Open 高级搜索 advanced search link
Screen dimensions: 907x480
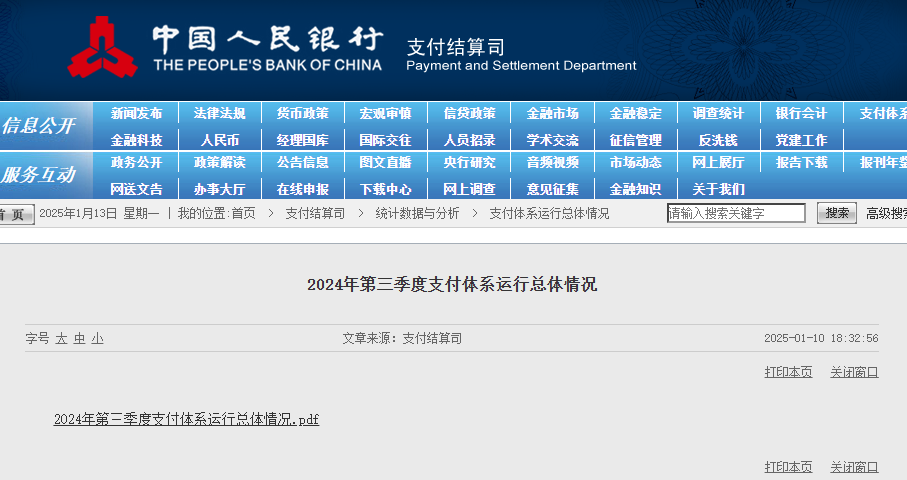click(886, 213)
